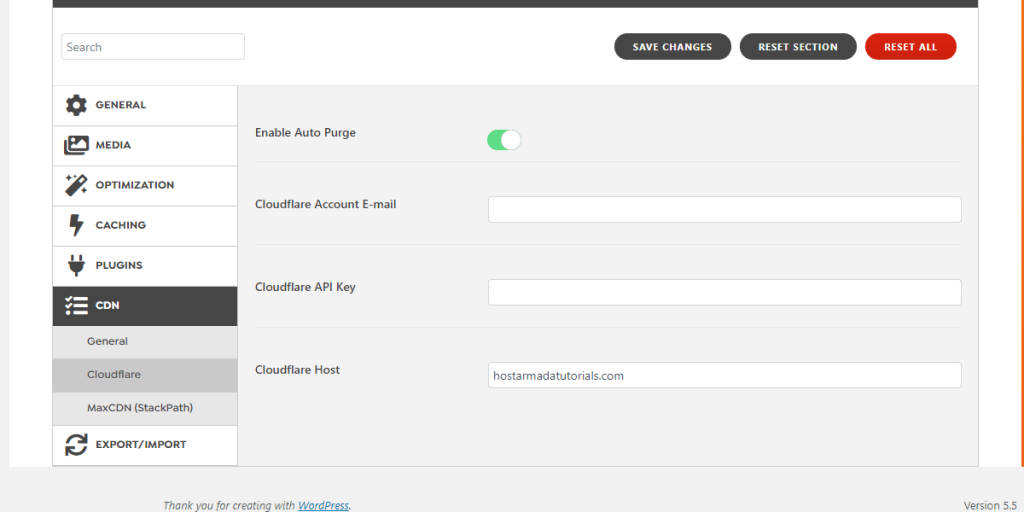Click the General gear icon
The width and height of the screenshot is (1024, 512).
pyautogui.click(x=76, y=105)
